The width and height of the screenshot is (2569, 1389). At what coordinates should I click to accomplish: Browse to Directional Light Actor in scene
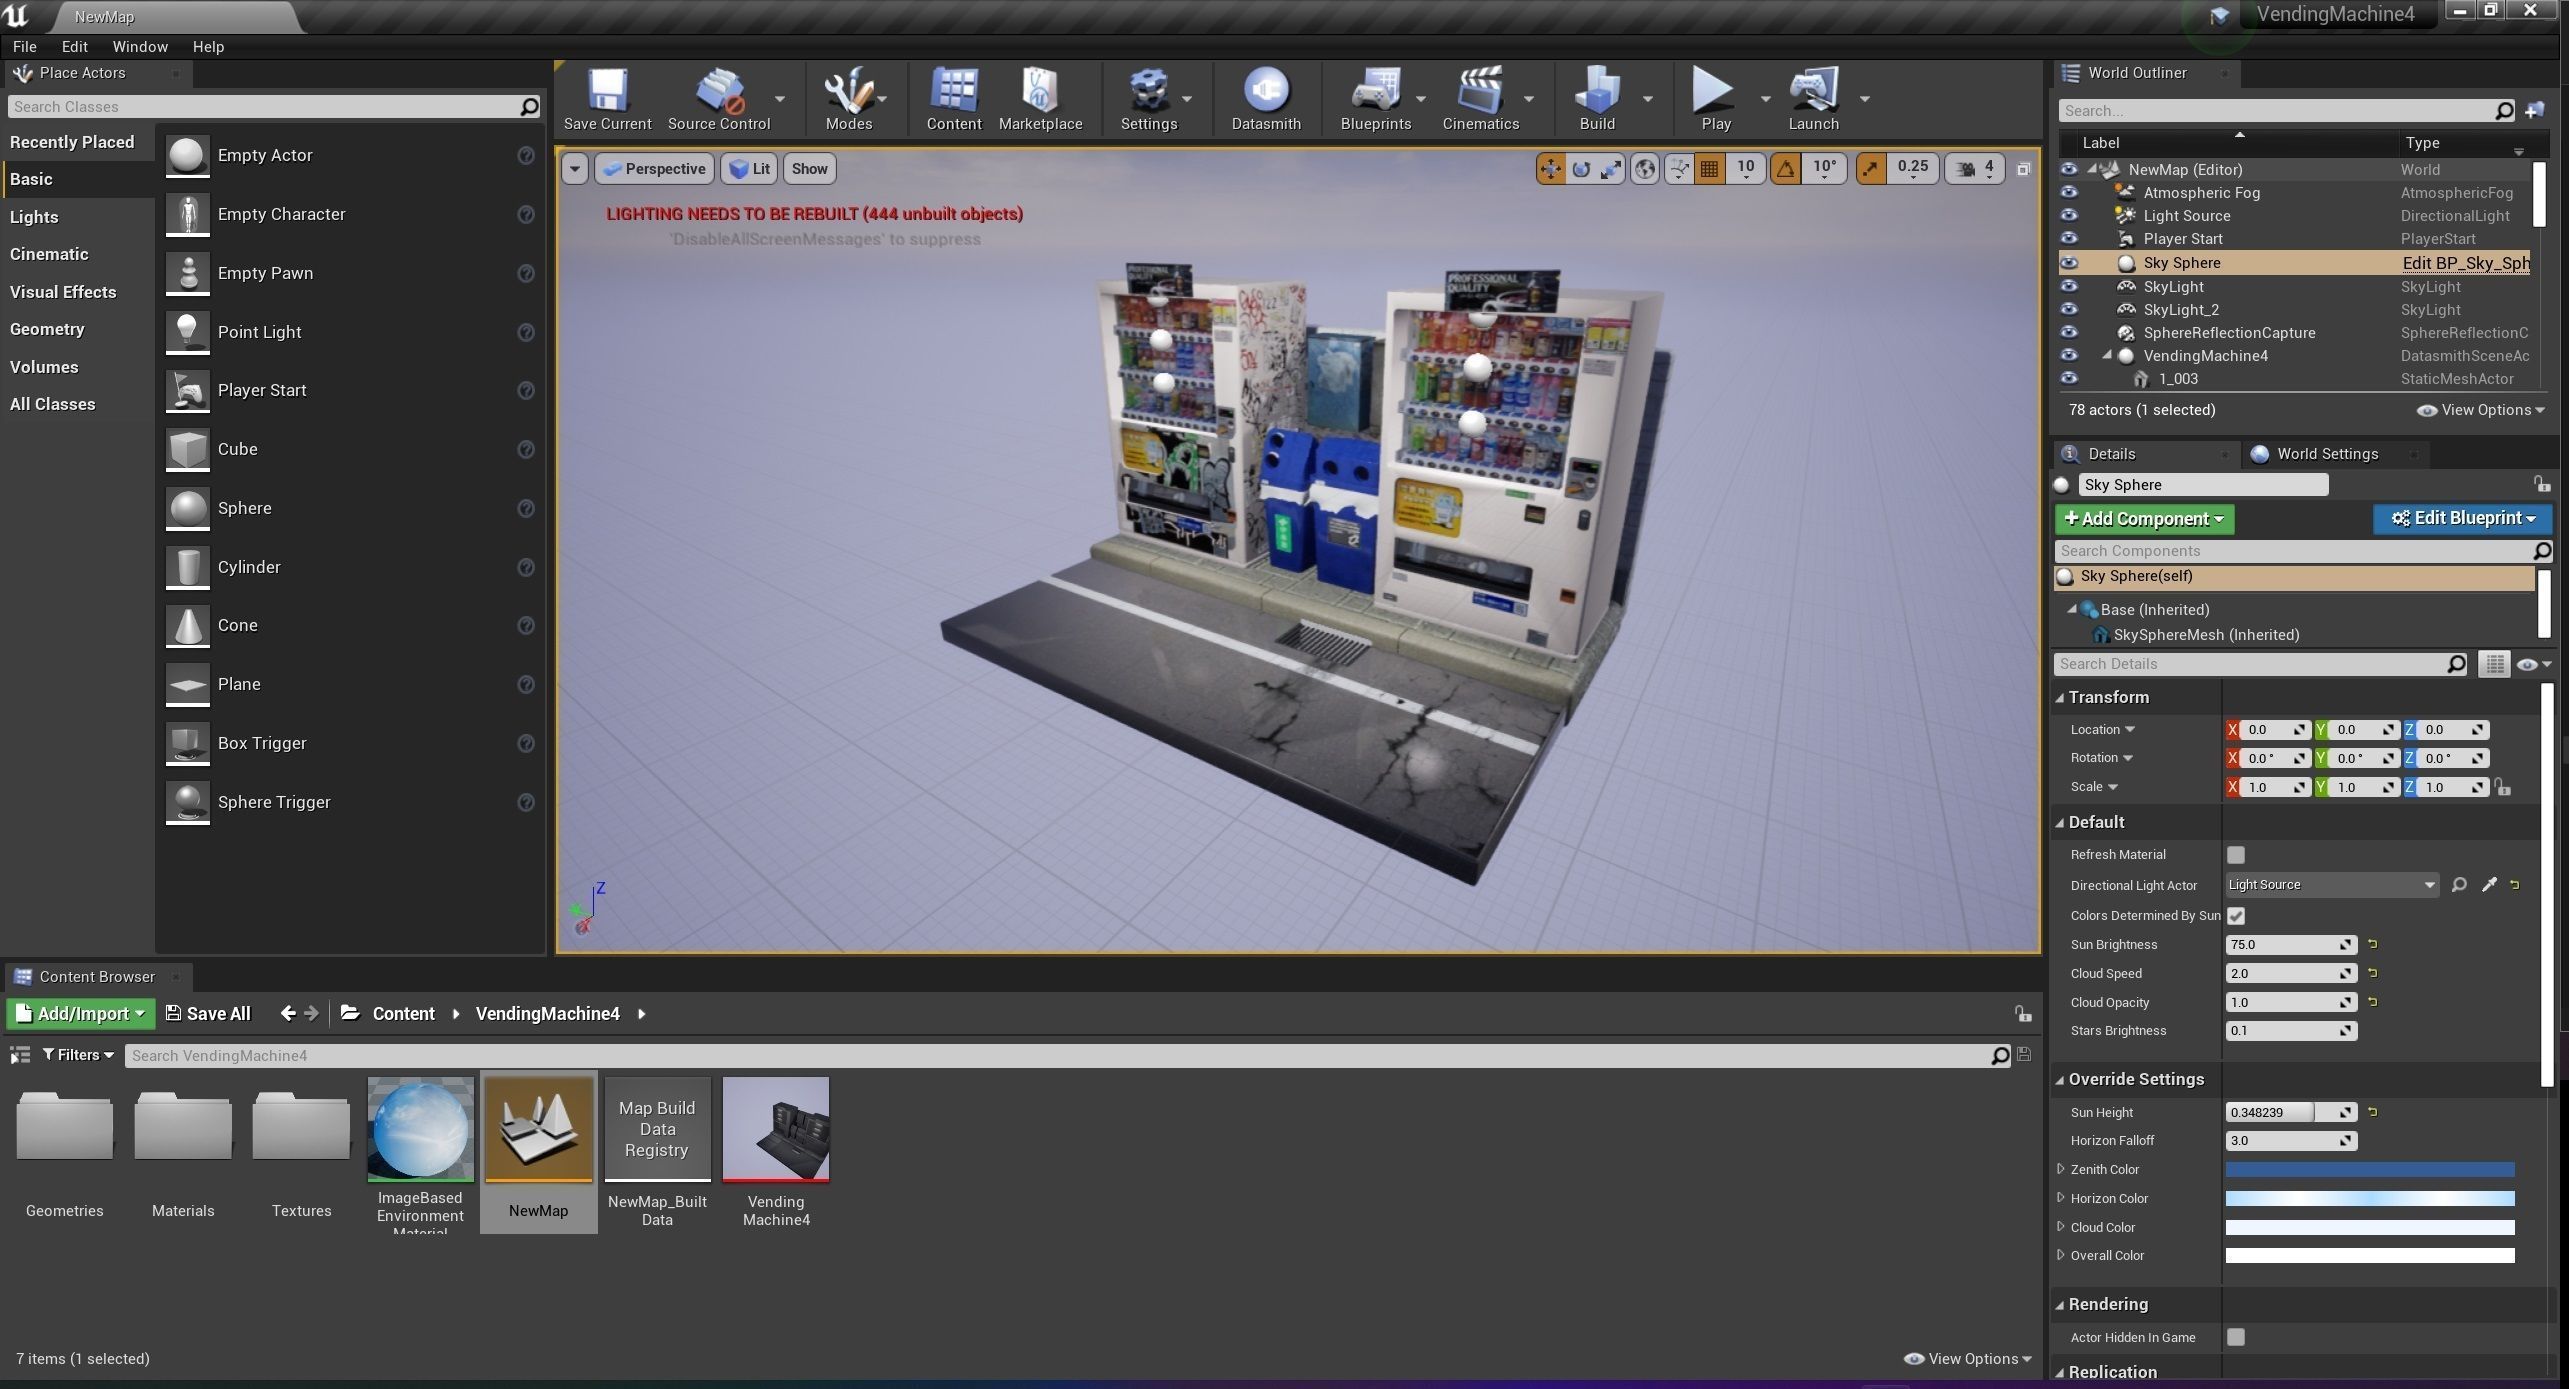point(2459,885)
